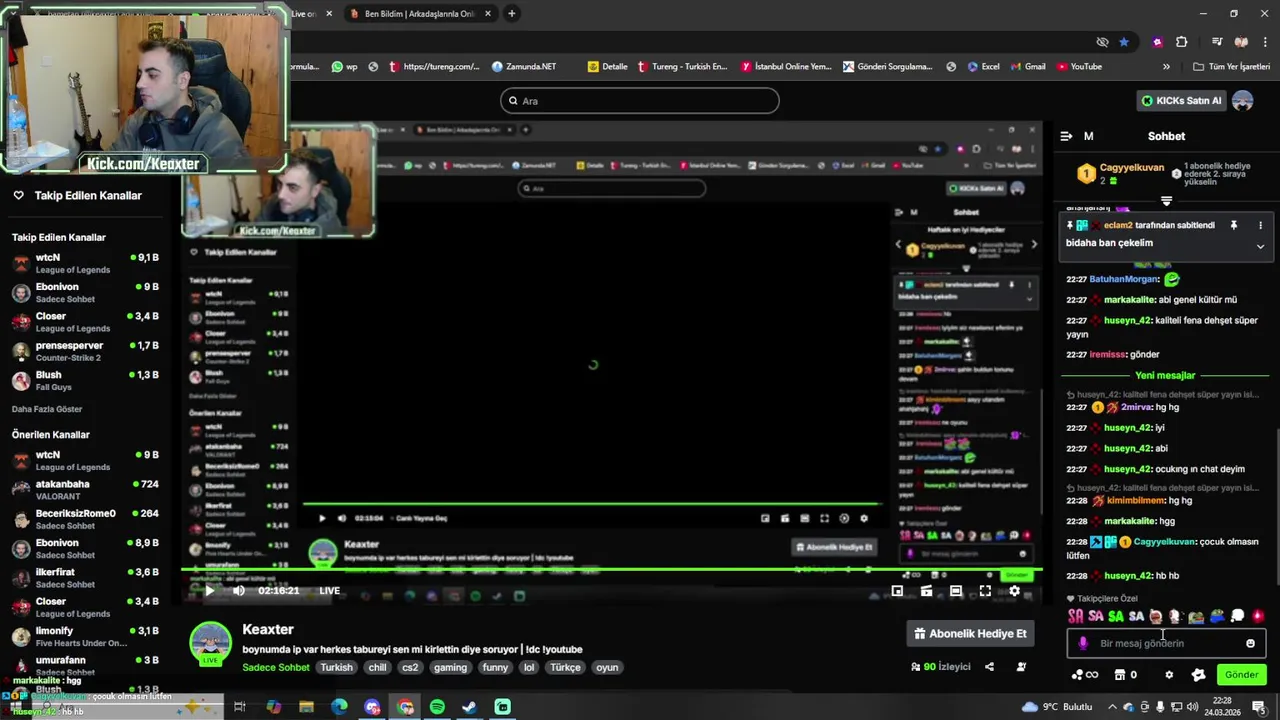The image size is (1280, 720).
Task: Open the mini player icon in player controls
Action: tap(897, 591)
